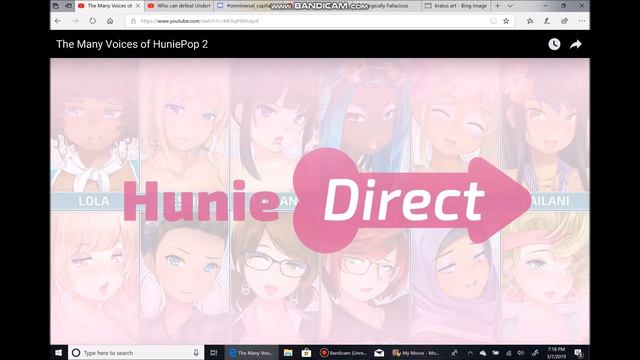The image size is (640, 360).
Task: Click the Edge share page icon
Action: click(x=564, y=21)
